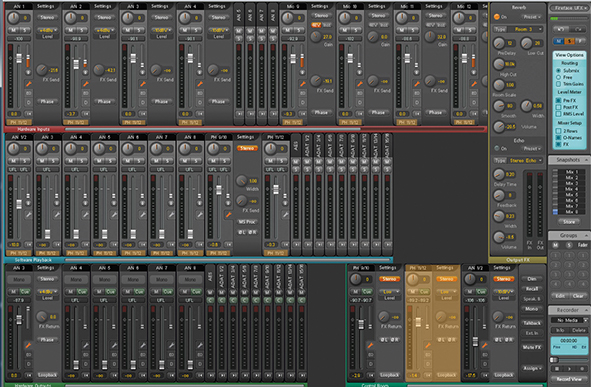Viewport: 591px width, 387px height.
Task: Click the Mute FX button
Action: pyautogui.click(x=532, y=347)
